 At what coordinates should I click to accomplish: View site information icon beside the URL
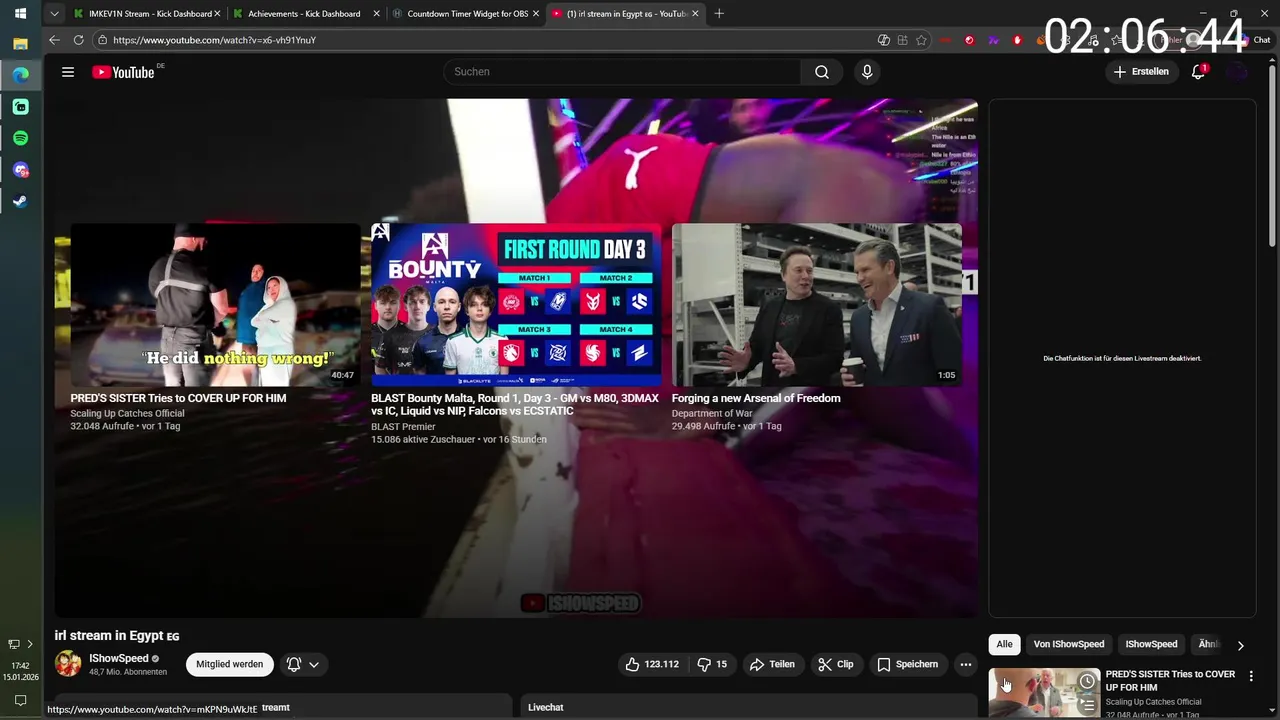[102, 40]
